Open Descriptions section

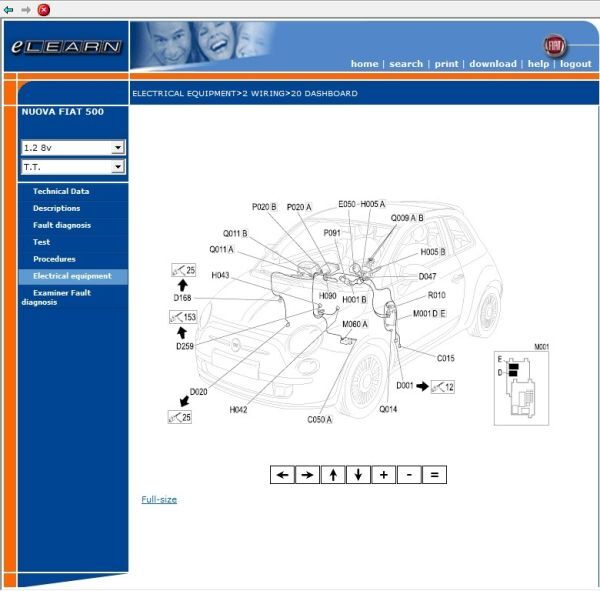click(56, 208)
